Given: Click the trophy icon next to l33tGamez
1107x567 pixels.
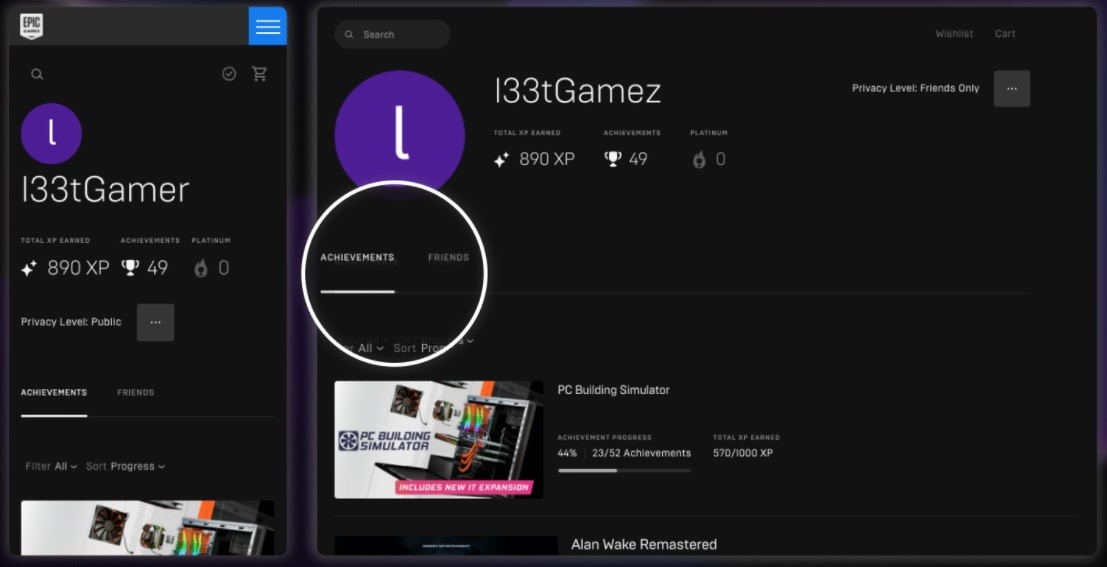Looking at the screenshot, I should click(613, 159).
